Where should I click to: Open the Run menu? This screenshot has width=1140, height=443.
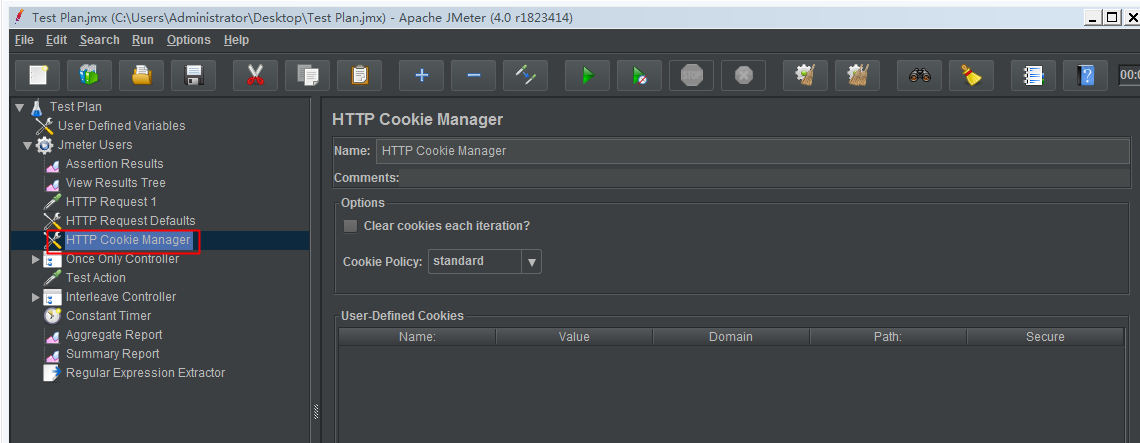142,40
